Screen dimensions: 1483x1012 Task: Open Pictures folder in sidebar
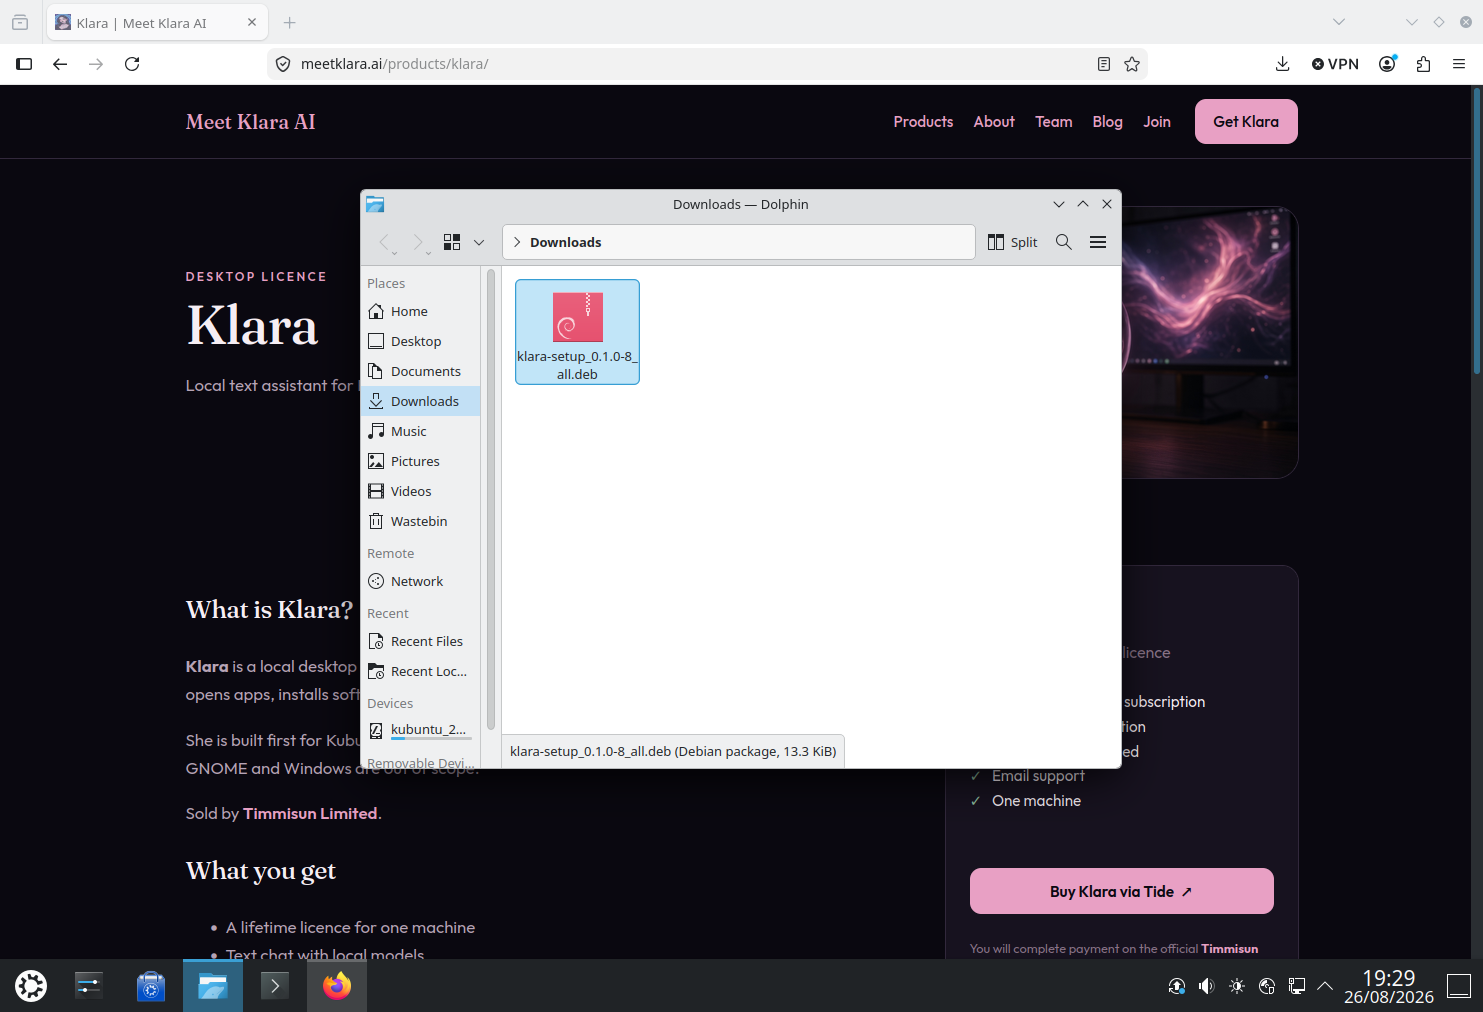pos(420,461)
